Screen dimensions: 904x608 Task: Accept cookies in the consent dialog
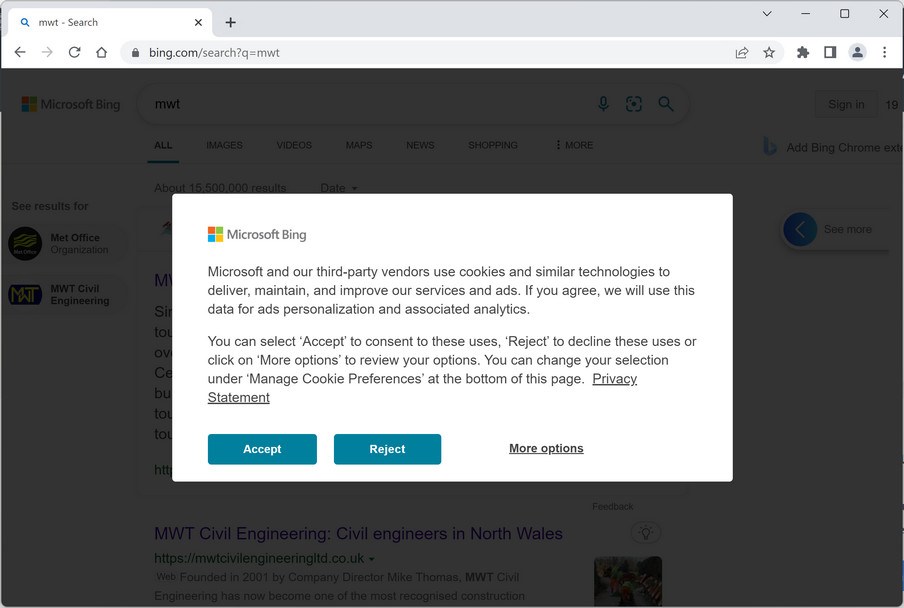click(x=262, y=449)
